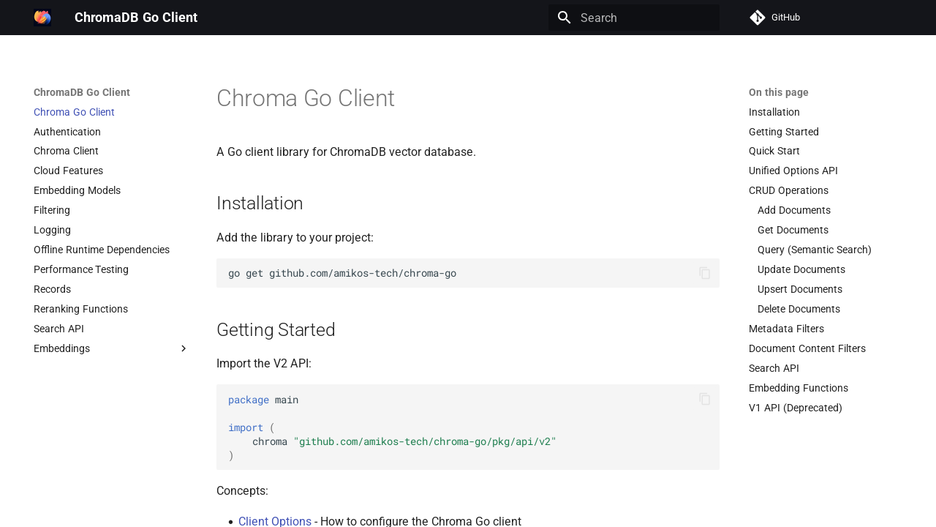Jump to Get Documents subsection
This screenshot has height=527, width=936.
coord(793,230)
